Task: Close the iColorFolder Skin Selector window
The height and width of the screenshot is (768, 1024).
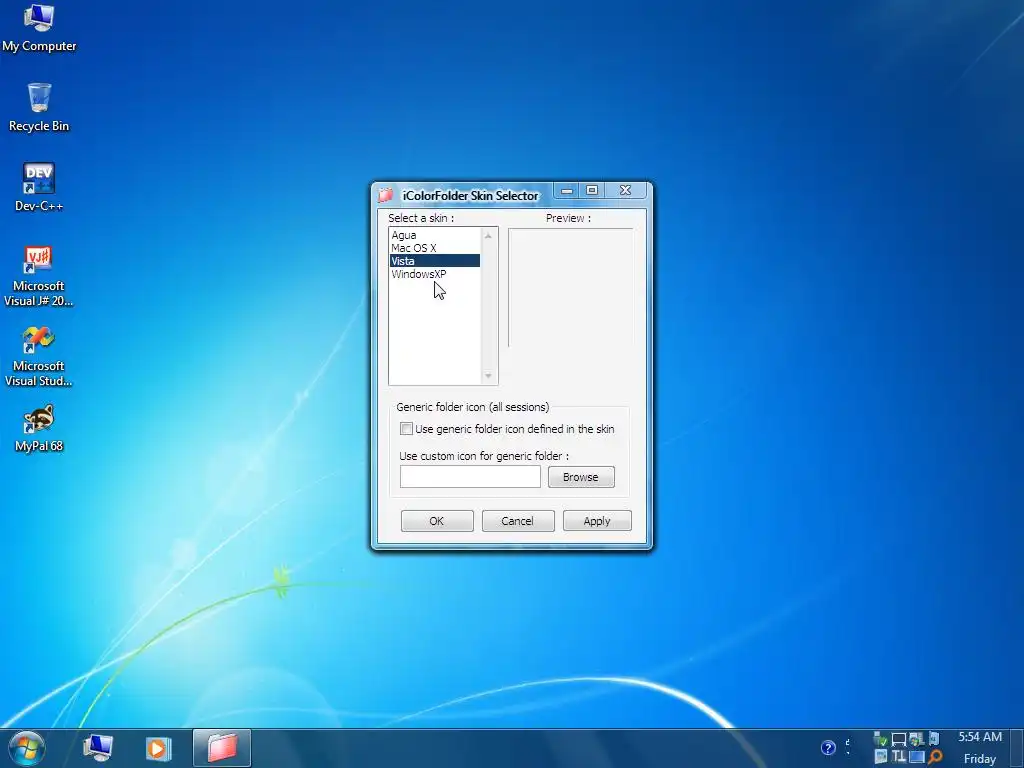Action: [x=625, y=190]
